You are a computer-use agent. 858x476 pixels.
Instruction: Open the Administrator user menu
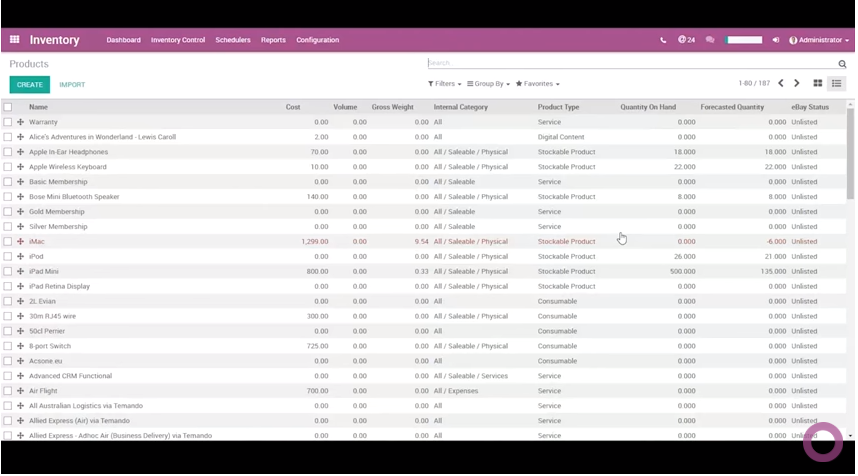(816, 40)
